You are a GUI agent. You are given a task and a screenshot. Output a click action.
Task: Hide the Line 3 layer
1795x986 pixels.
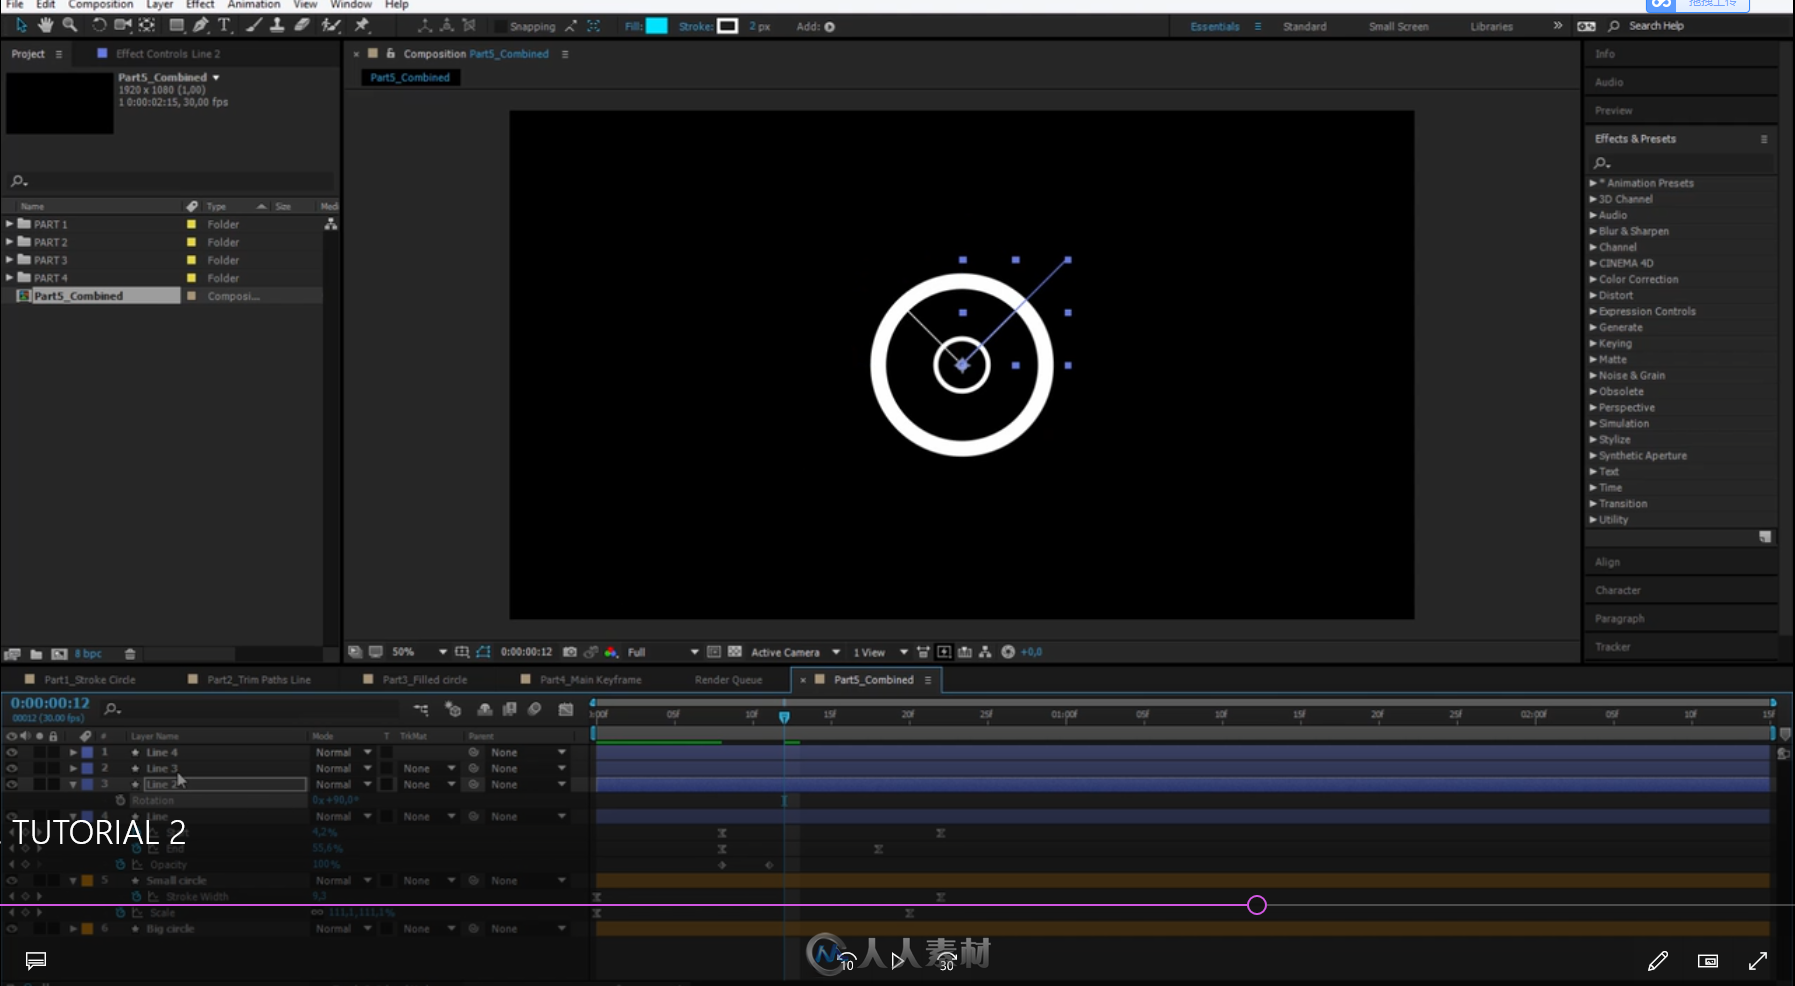click(x=12, y=768)
